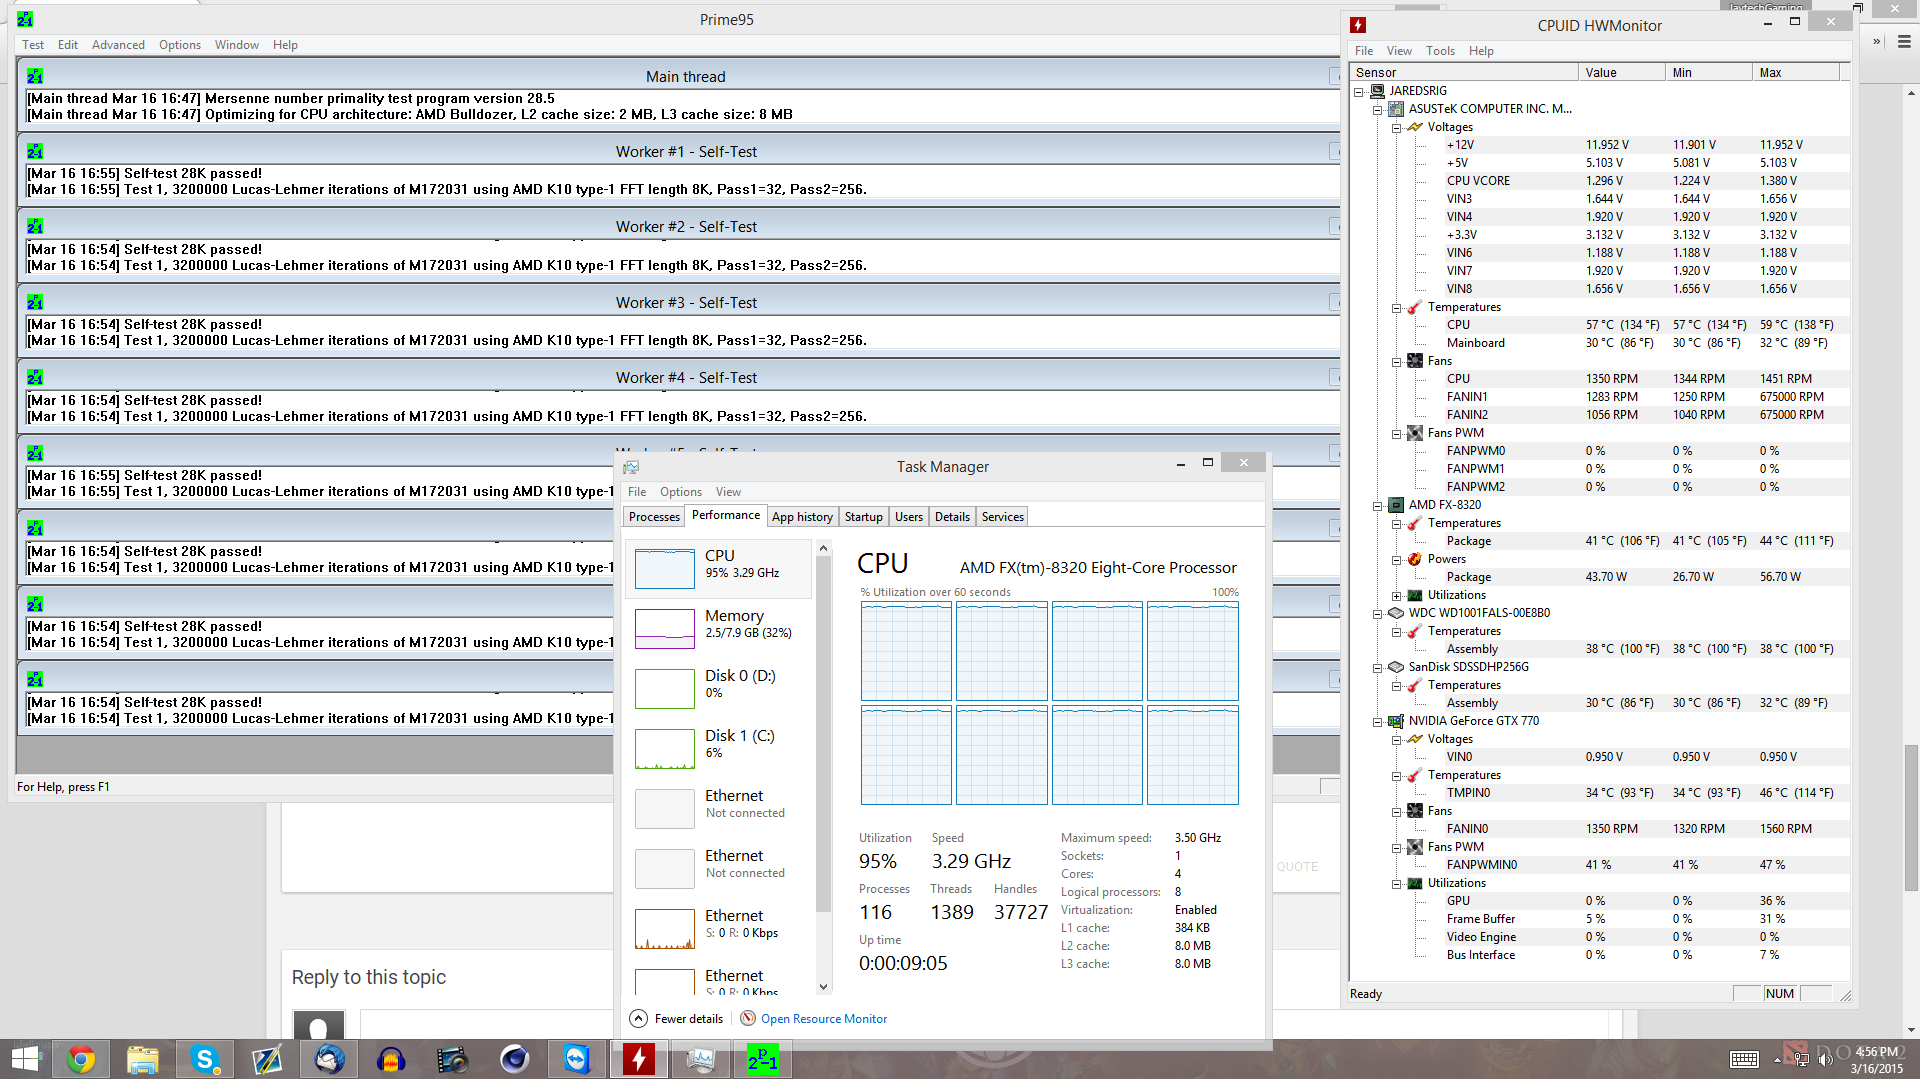
Task: Open the on-screen keyboard tray icon
Action: (x=1744, y=1059)
